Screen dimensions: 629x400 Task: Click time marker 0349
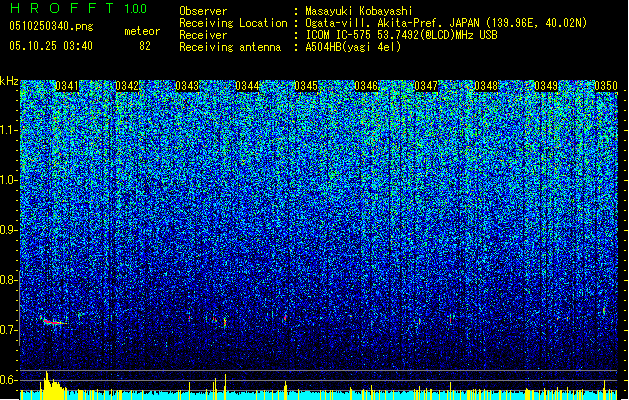(x=546, y=86)
